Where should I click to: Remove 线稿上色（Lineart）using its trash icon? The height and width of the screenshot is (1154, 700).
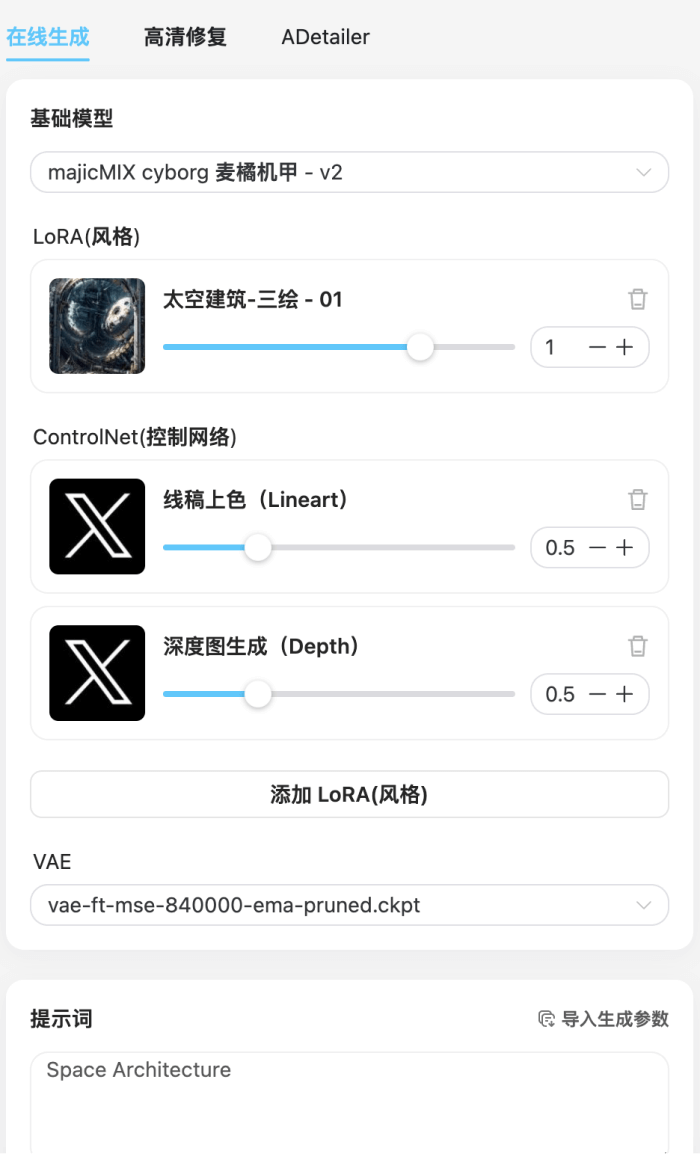638,499
